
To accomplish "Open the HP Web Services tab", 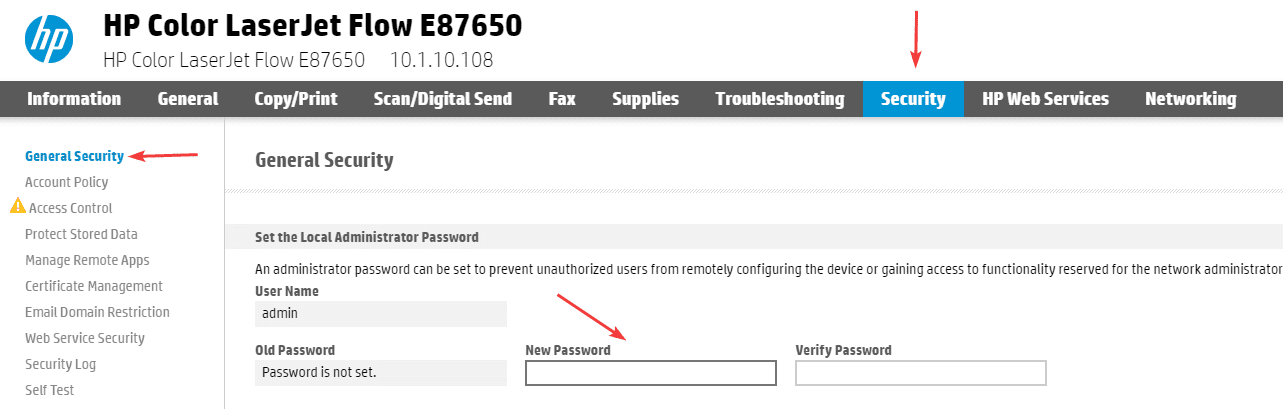I will 1045,99.
